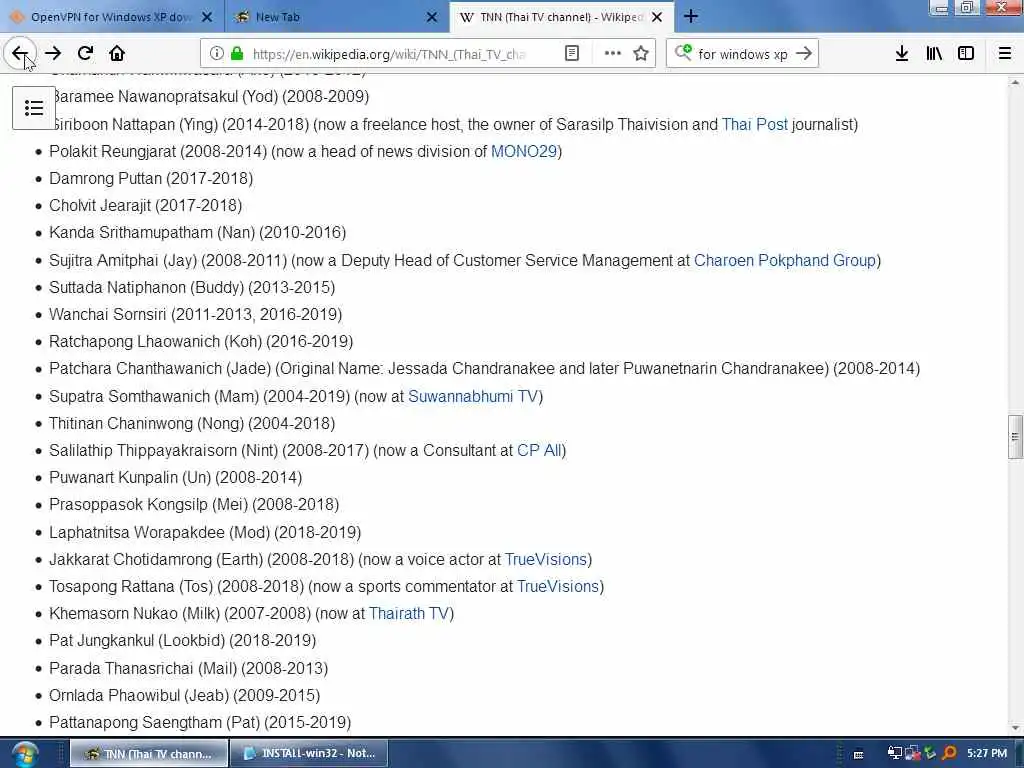Click 'Suttada Natiphanon (Buddy)' entry
The image size is (1024, 768).
pyautogui.click(x=192, y=287)
